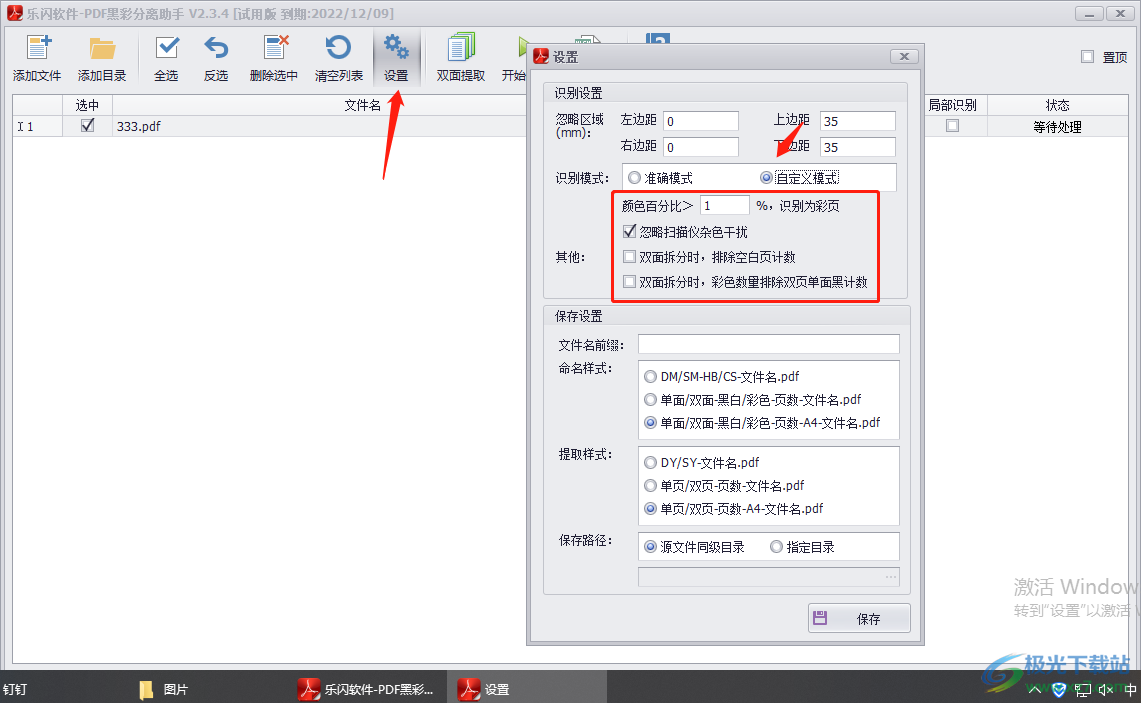Enable 彩色数量排除双页单面黑计数 checkbox
Image resolution: width=1141 pixels, height=703 pixels.
pyautogui.click(x=630, y=282)
